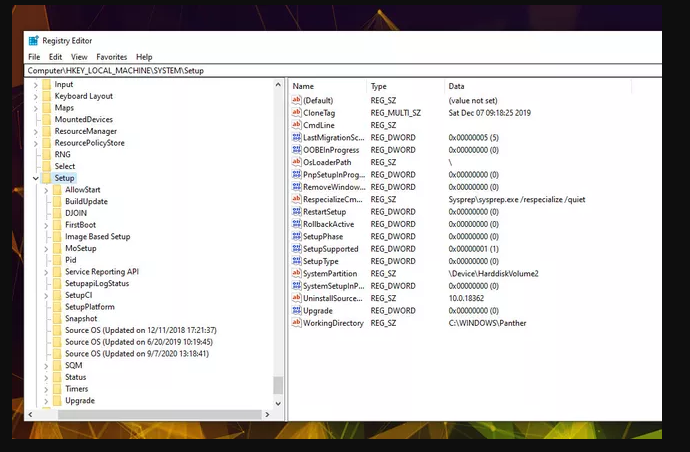The image size is (690, 452).
Task: Click the LastMigrationSc... DWORD value icon
Action: tap(297, 137)
